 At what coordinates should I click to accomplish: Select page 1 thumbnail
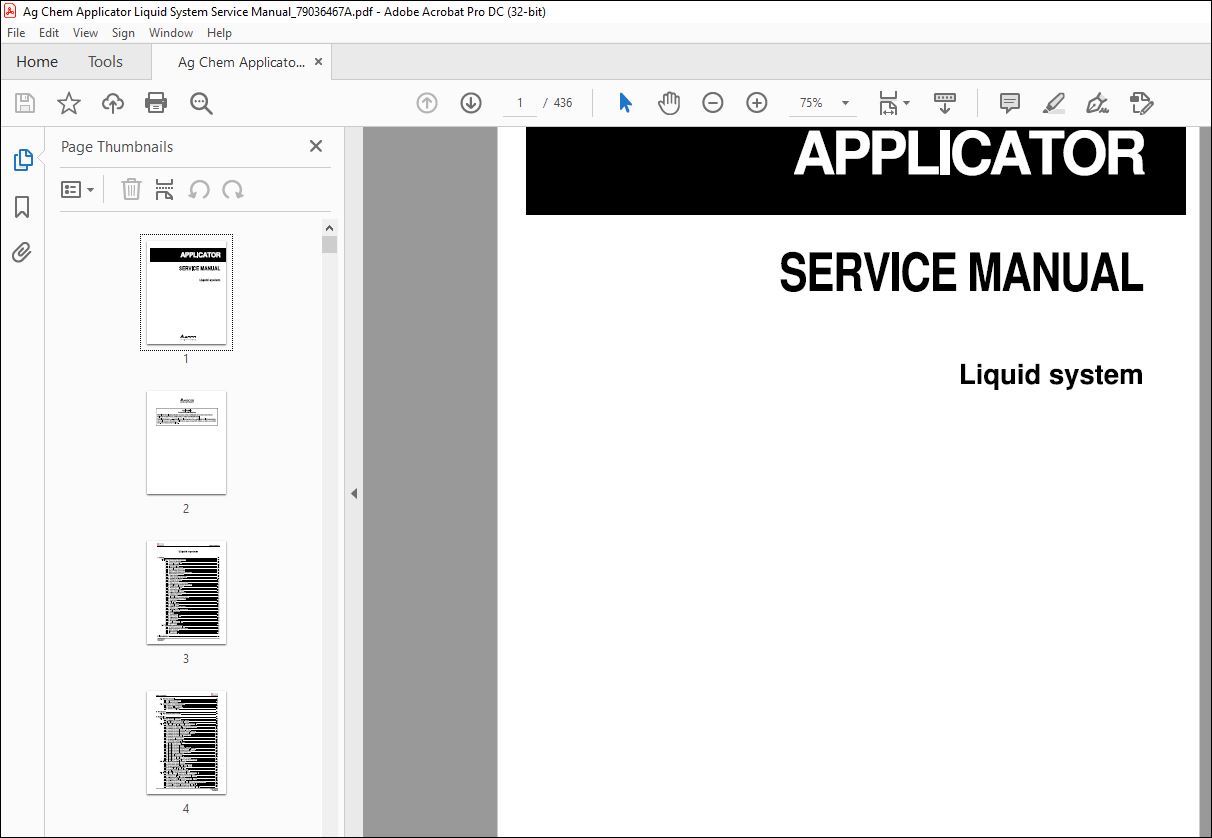187,293
